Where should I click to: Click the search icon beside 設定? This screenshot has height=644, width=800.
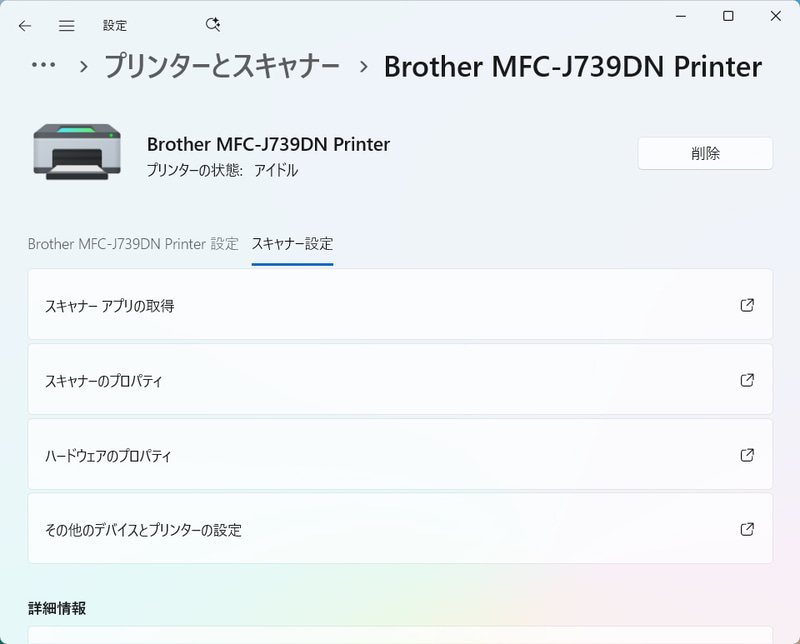(x=212, y=25)
